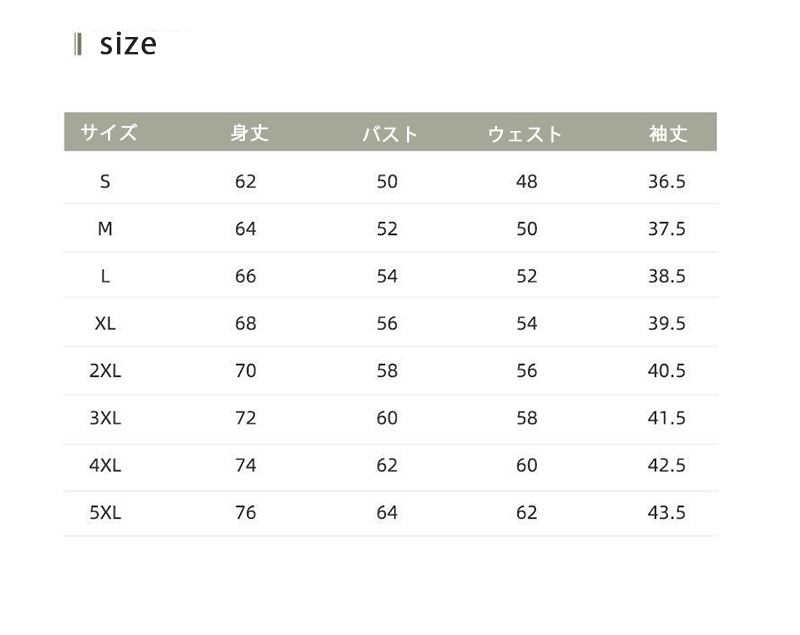Click sleeve length value 39.5
The image size is (800, 635).
666,323
